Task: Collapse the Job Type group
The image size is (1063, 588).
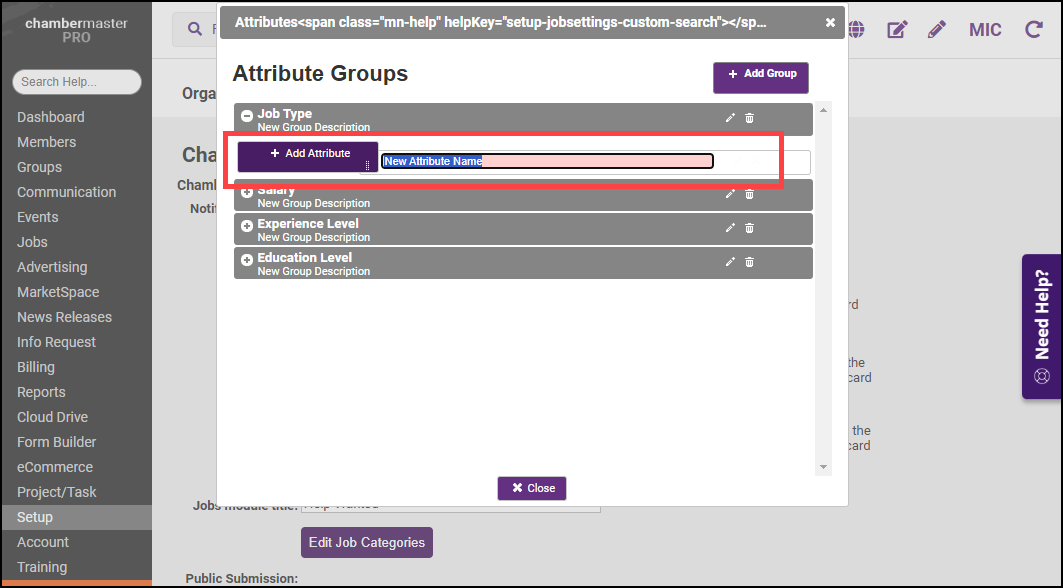Action: (x=247, y=116)
